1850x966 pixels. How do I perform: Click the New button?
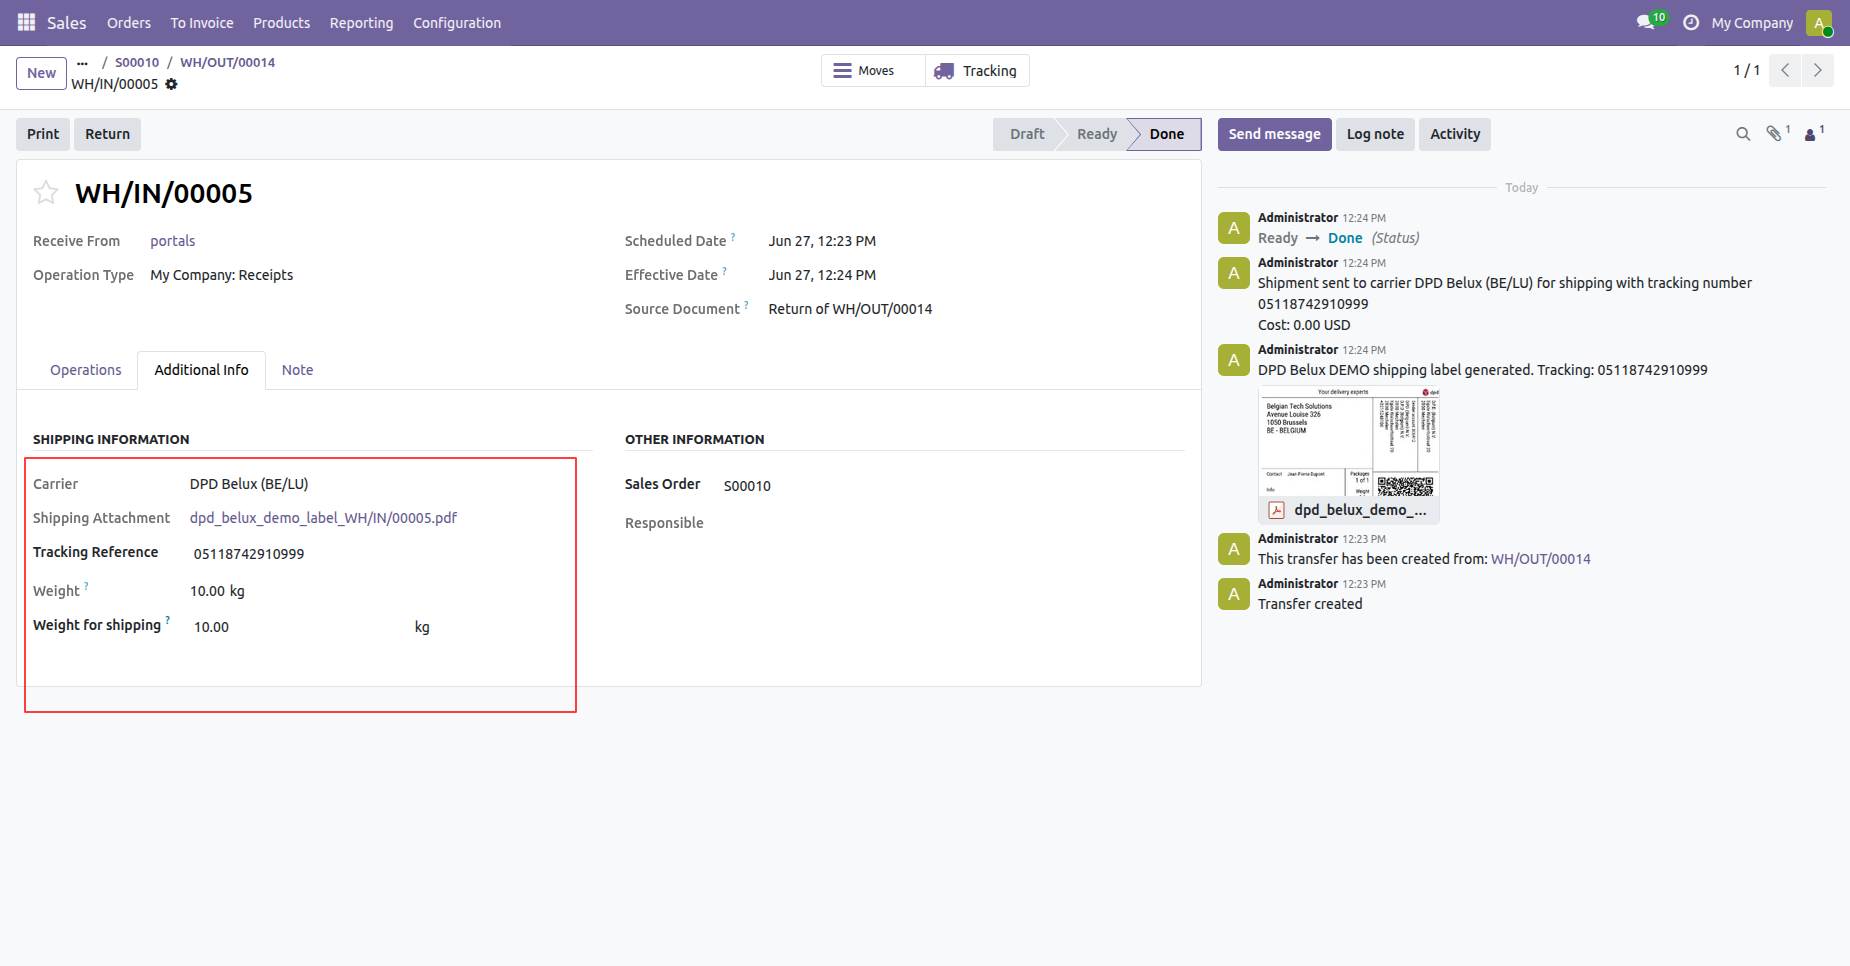(42, 73)
